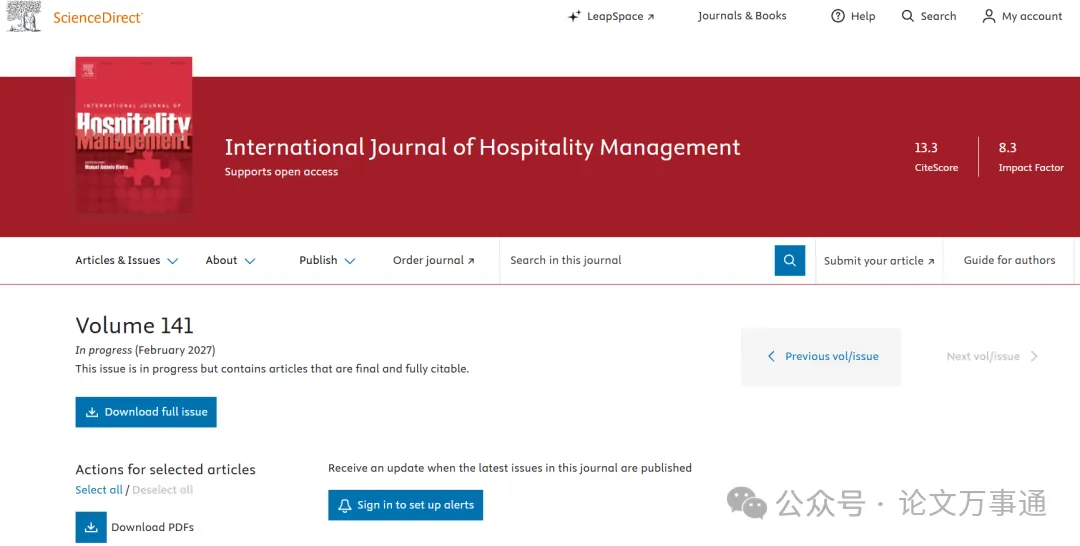Viewport: 1080px width, 546px height.
Task: Click download icon in Download full issue
Action: (92, 412)
